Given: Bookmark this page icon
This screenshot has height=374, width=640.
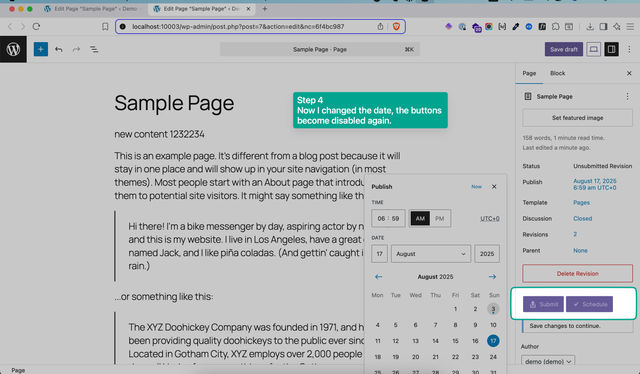Looking at the screenshot, I should click(x=105, y=27).
